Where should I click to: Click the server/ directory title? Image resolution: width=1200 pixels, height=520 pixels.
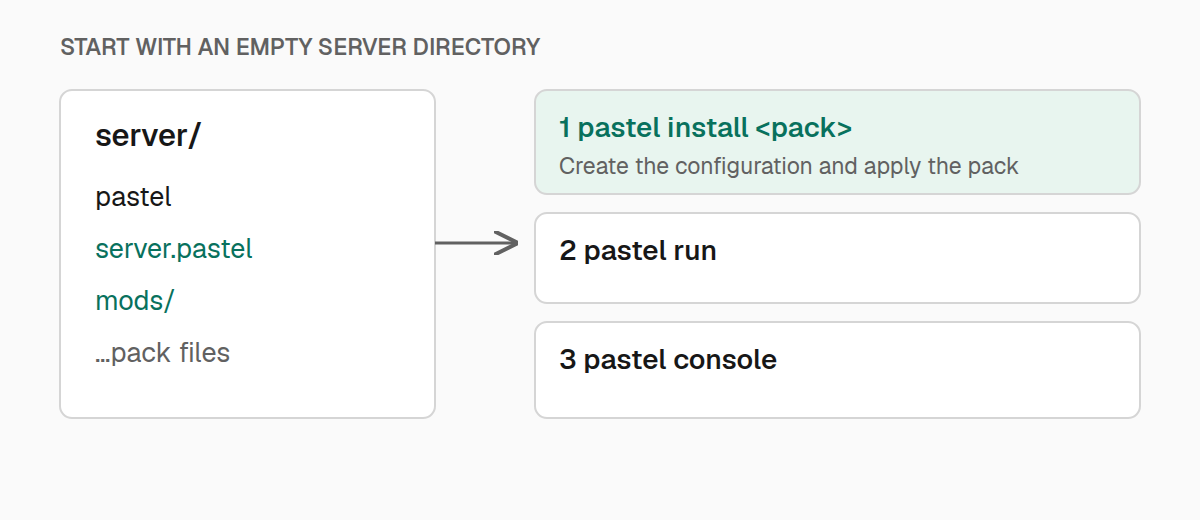coord(148,136)
